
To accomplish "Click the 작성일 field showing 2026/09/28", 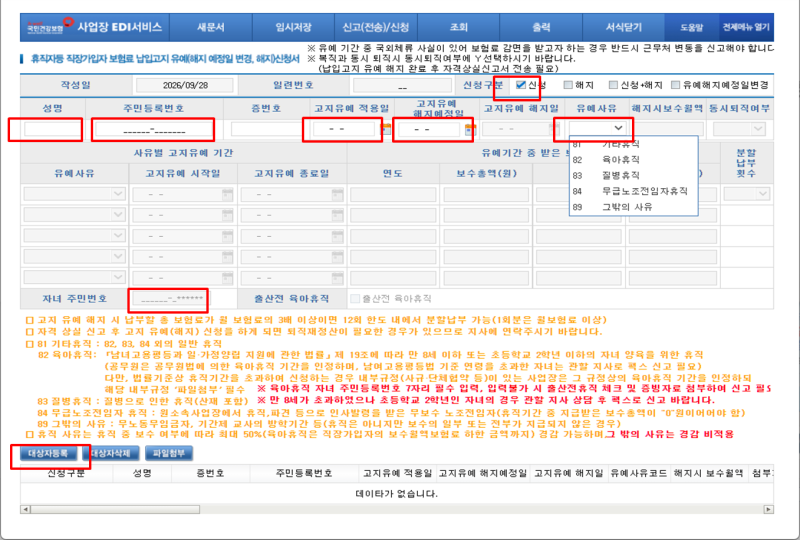I will click(185, 85).
